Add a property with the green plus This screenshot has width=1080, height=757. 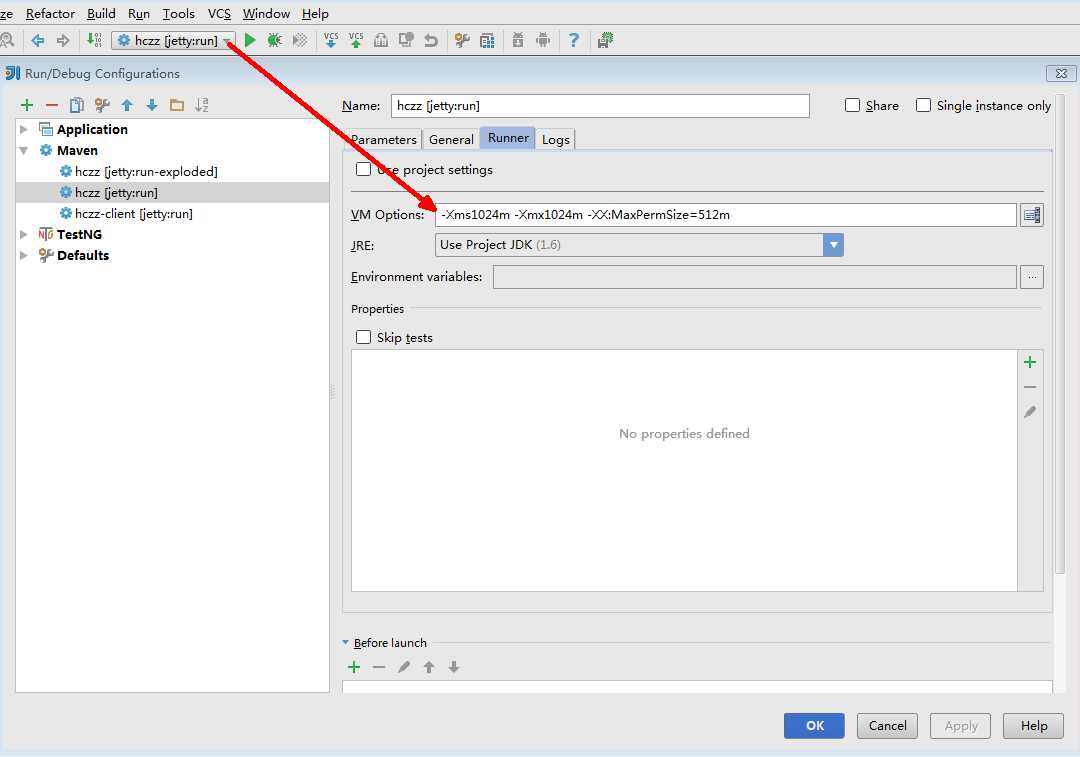(1030, 362)
